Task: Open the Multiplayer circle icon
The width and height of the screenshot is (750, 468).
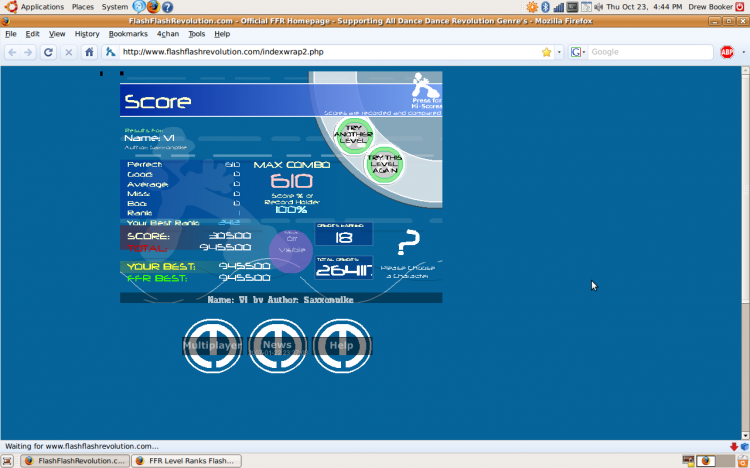Action: [x=212, y=345]
